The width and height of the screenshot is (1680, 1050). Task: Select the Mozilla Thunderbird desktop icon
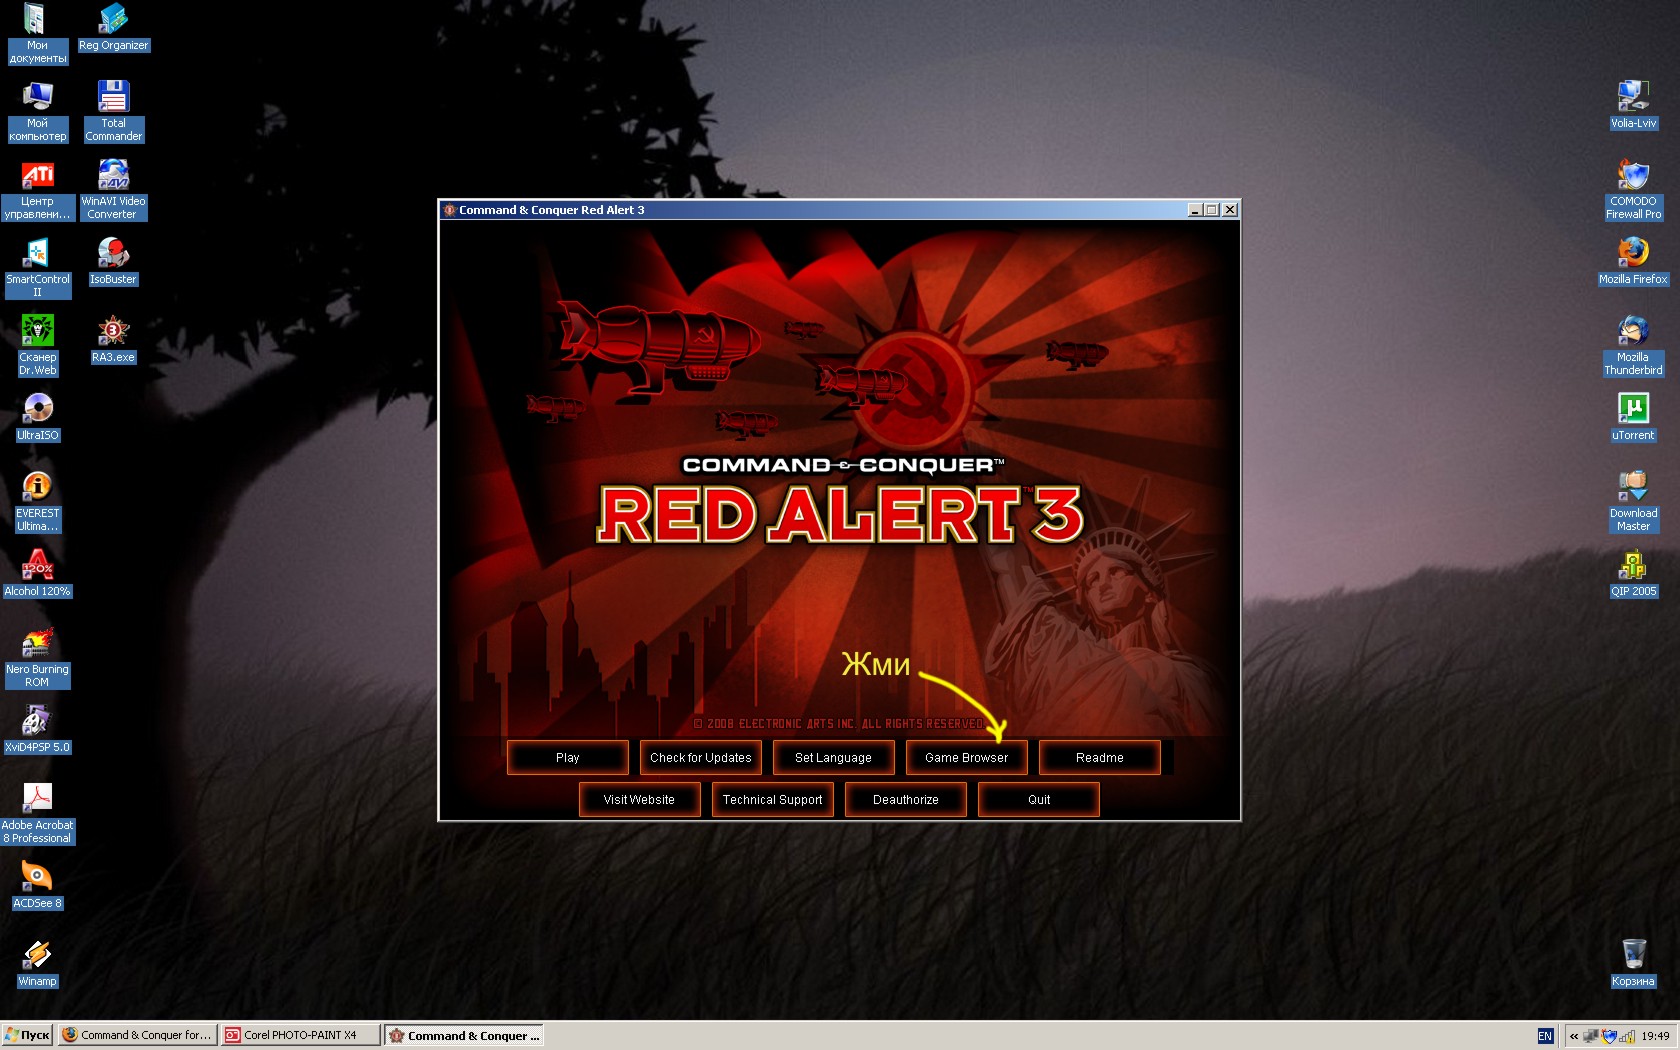[x=1633, y=345]
